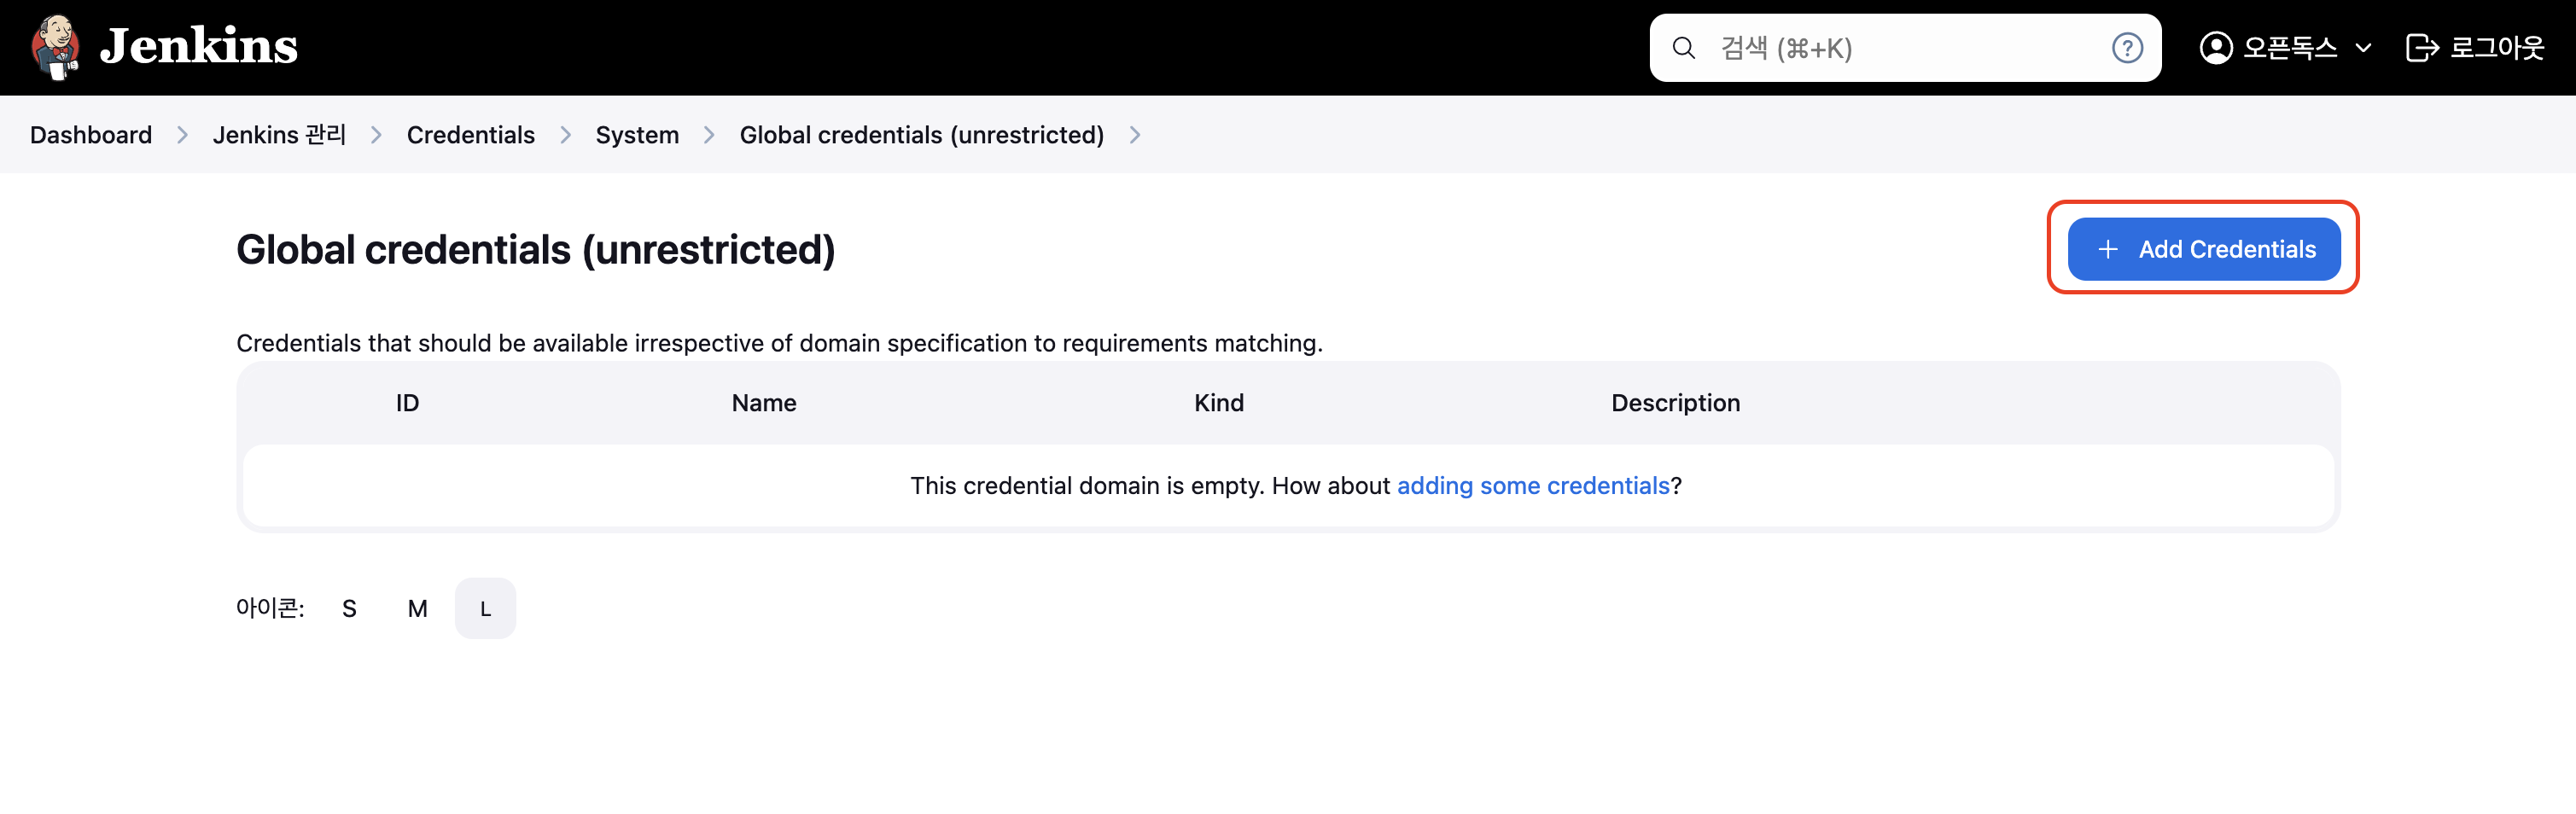This screenshot has width=2576, height=814.
Task: Click the 로그아웃 exit arrow icon
Action: point(2422,48)
